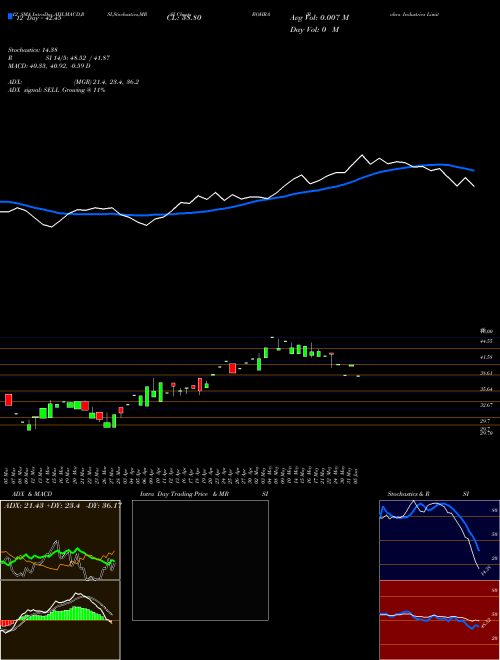Click the 35.64 price axis label
This screenshot has width=500, height=660.
click(486, 389)
